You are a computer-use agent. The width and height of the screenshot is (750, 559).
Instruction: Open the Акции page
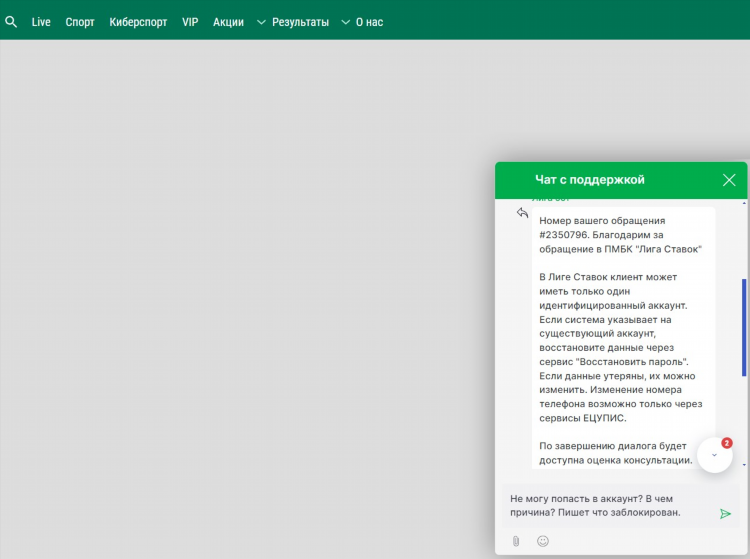[x=228, y=22]
